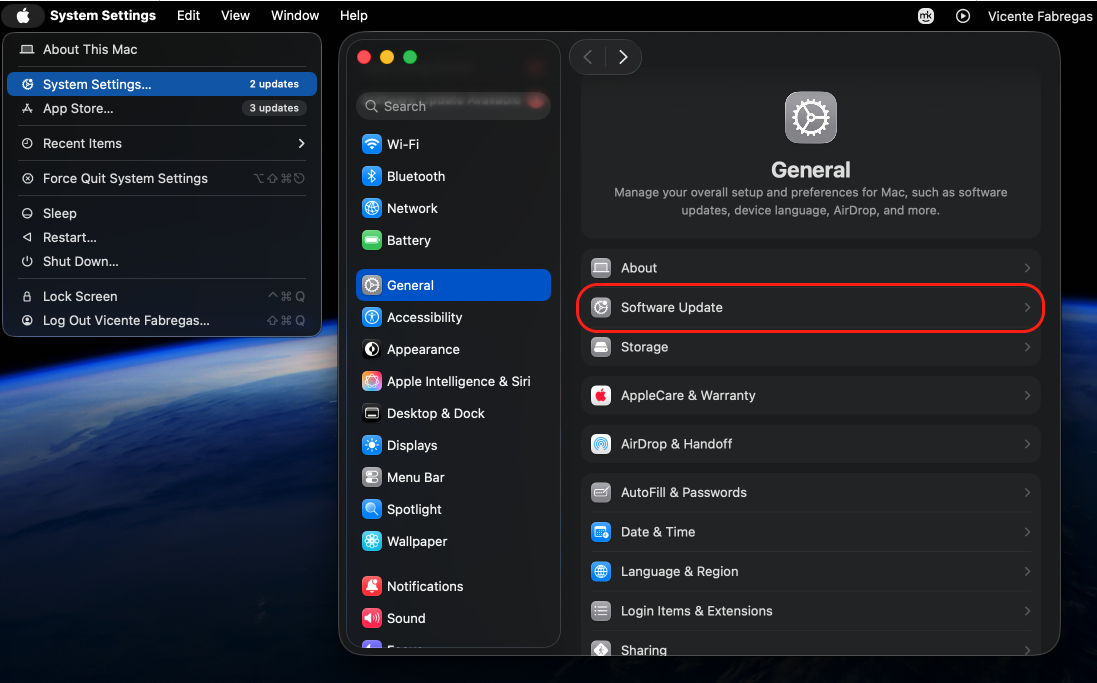Go forward with the toolbar arrow

[623, 57]
